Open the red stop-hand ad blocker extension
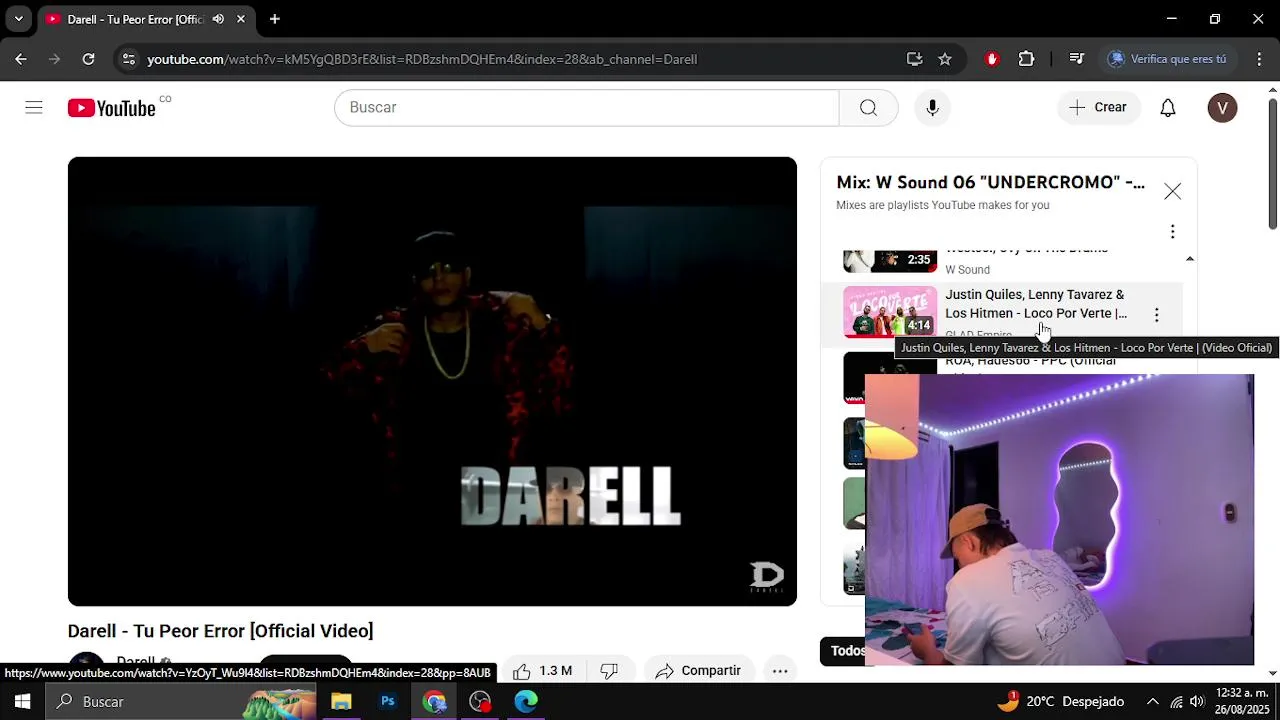 992,59
